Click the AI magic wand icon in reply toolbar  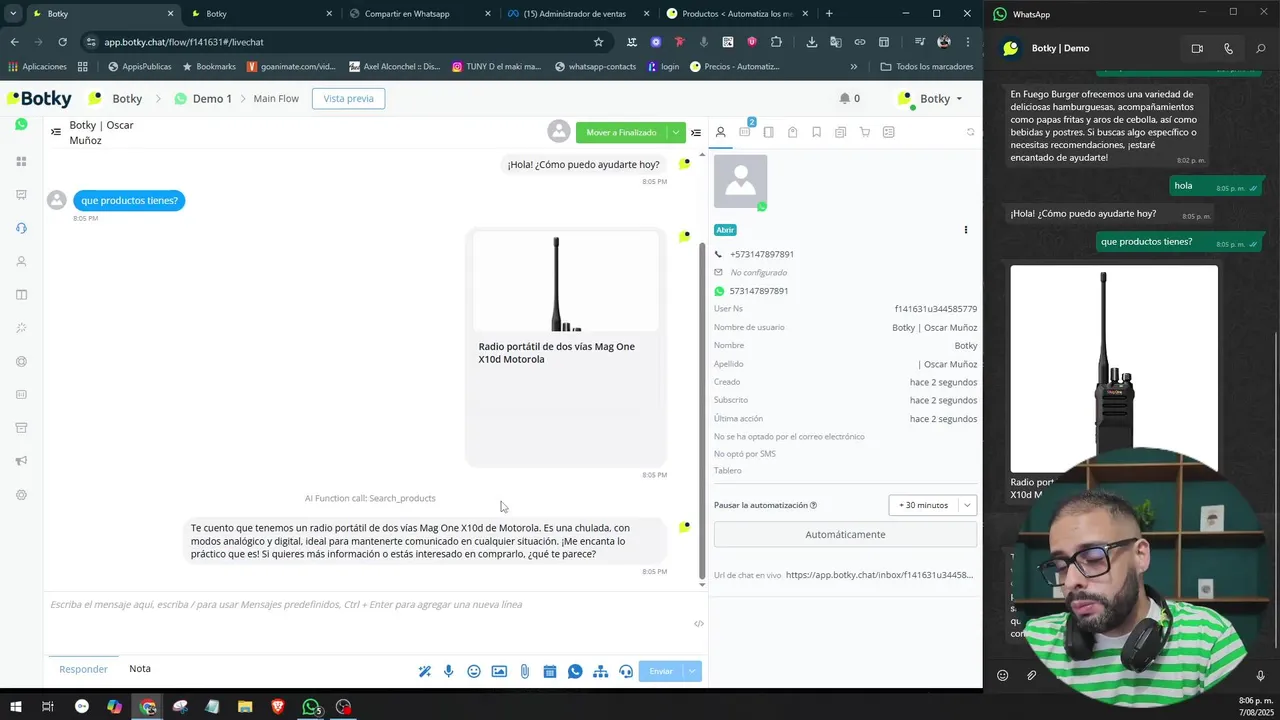424,671
